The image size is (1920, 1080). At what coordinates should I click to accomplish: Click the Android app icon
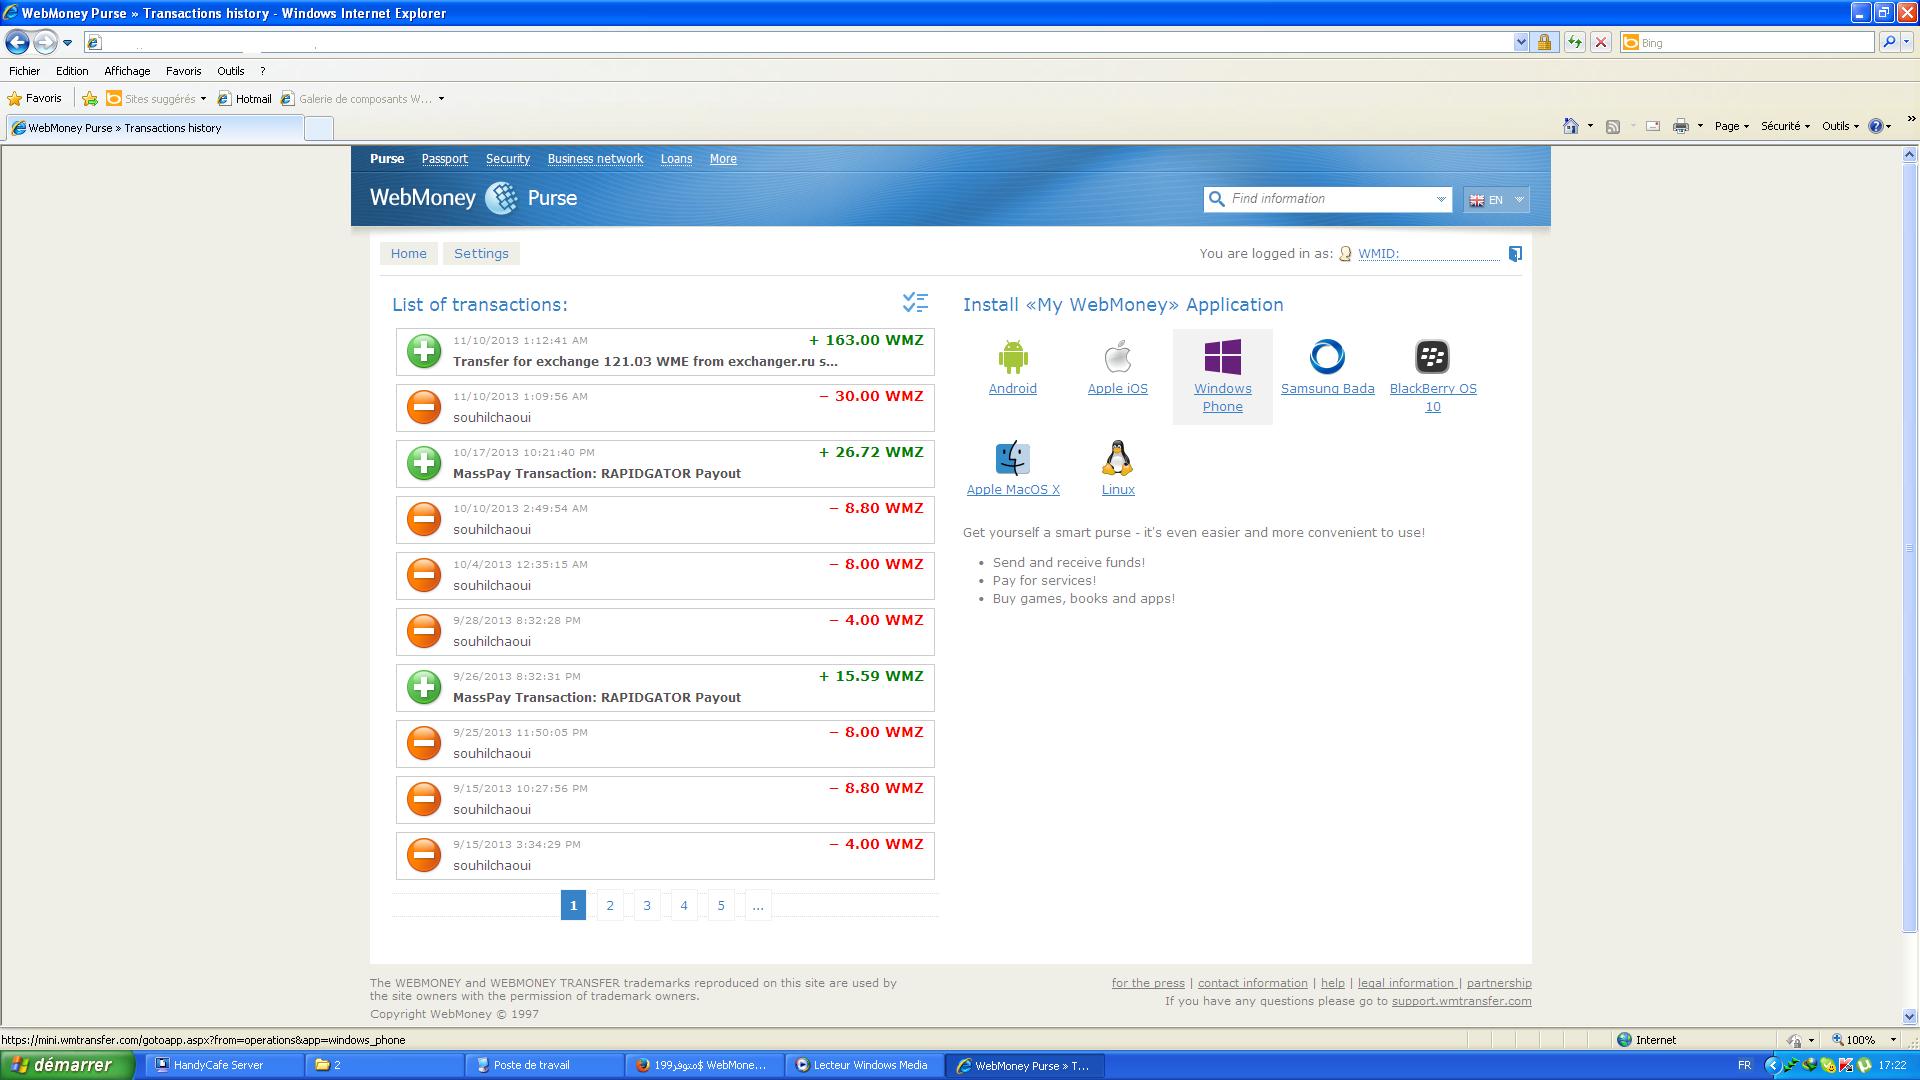point(1012,357)
